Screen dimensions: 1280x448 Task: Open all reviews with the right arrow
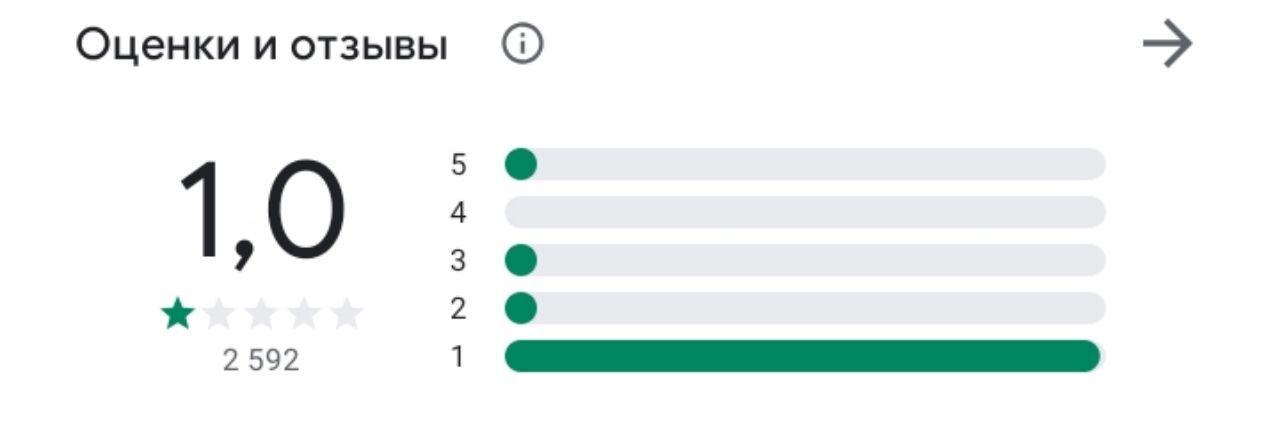1167,46
